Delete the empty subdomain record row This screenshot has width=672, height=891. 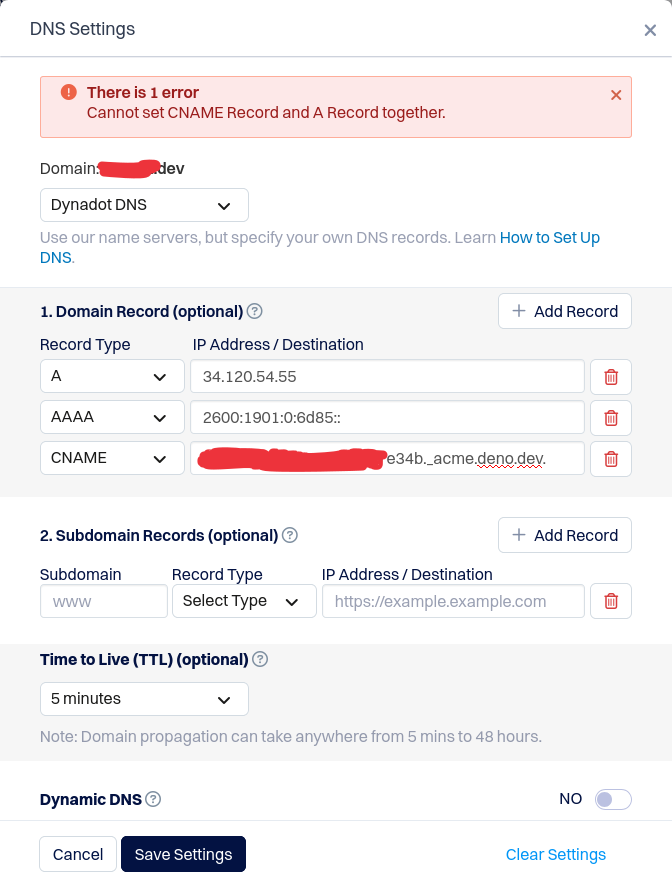coord(611,601)
